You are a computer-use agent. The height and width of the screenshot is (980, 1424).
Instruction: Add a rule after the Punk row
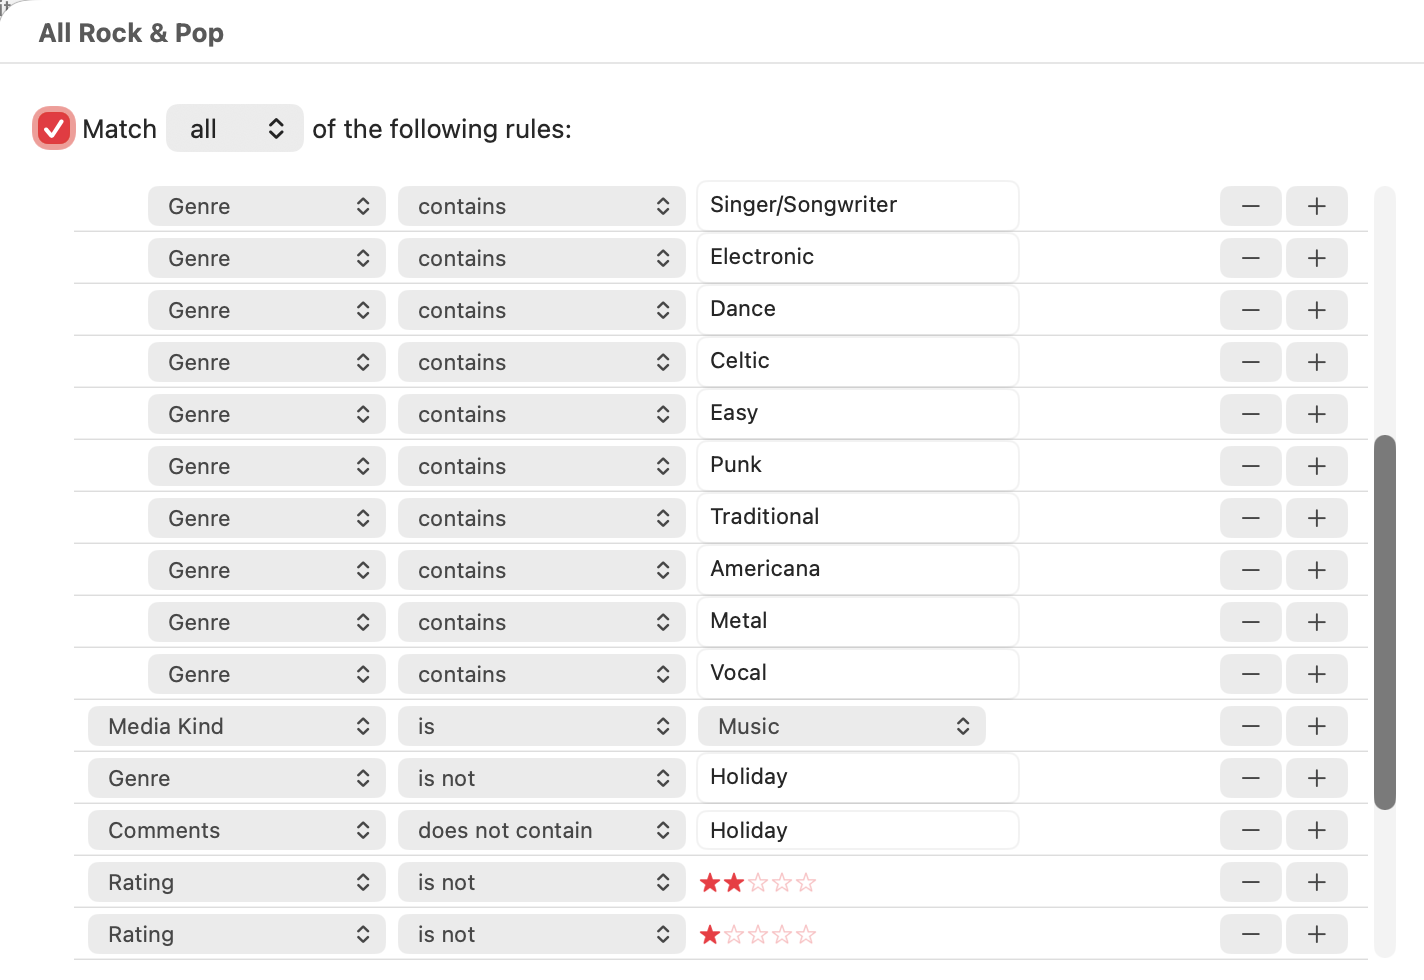1316,466
